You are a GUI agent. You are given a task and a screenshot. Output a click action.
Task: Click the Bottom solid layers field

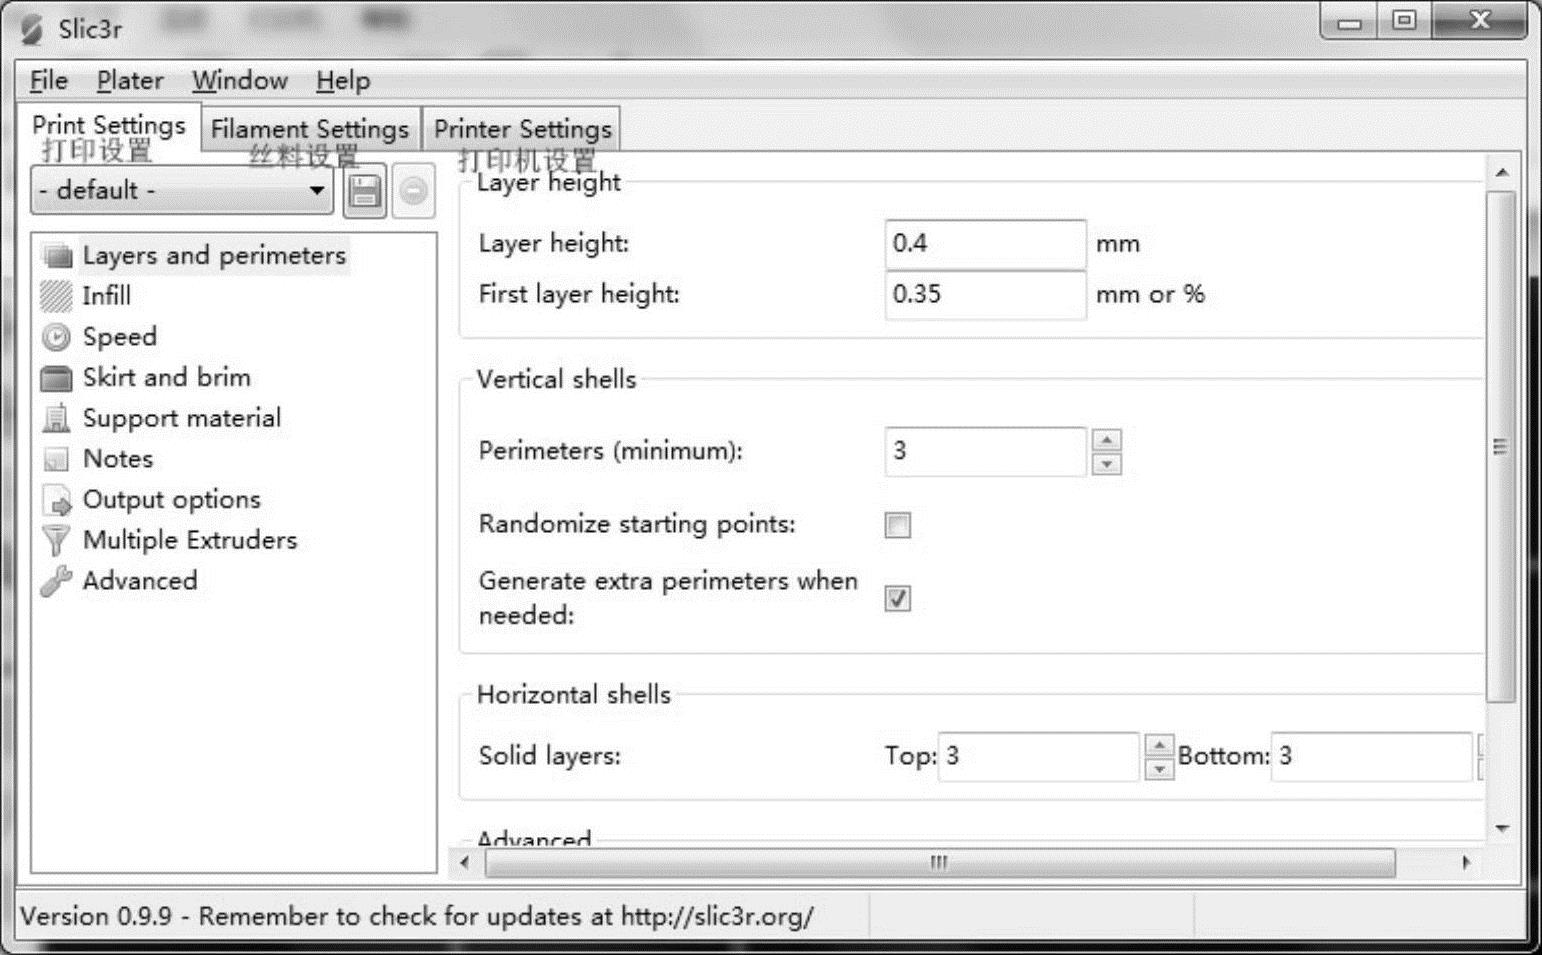1372,756
